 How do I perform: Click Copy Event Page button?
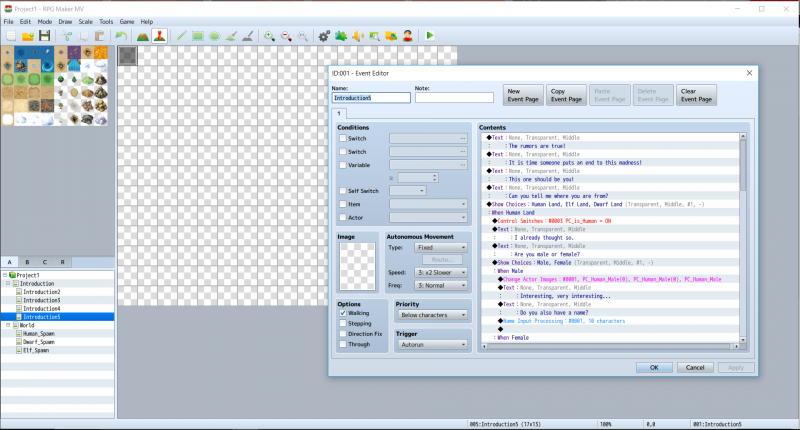coord(566,95)
